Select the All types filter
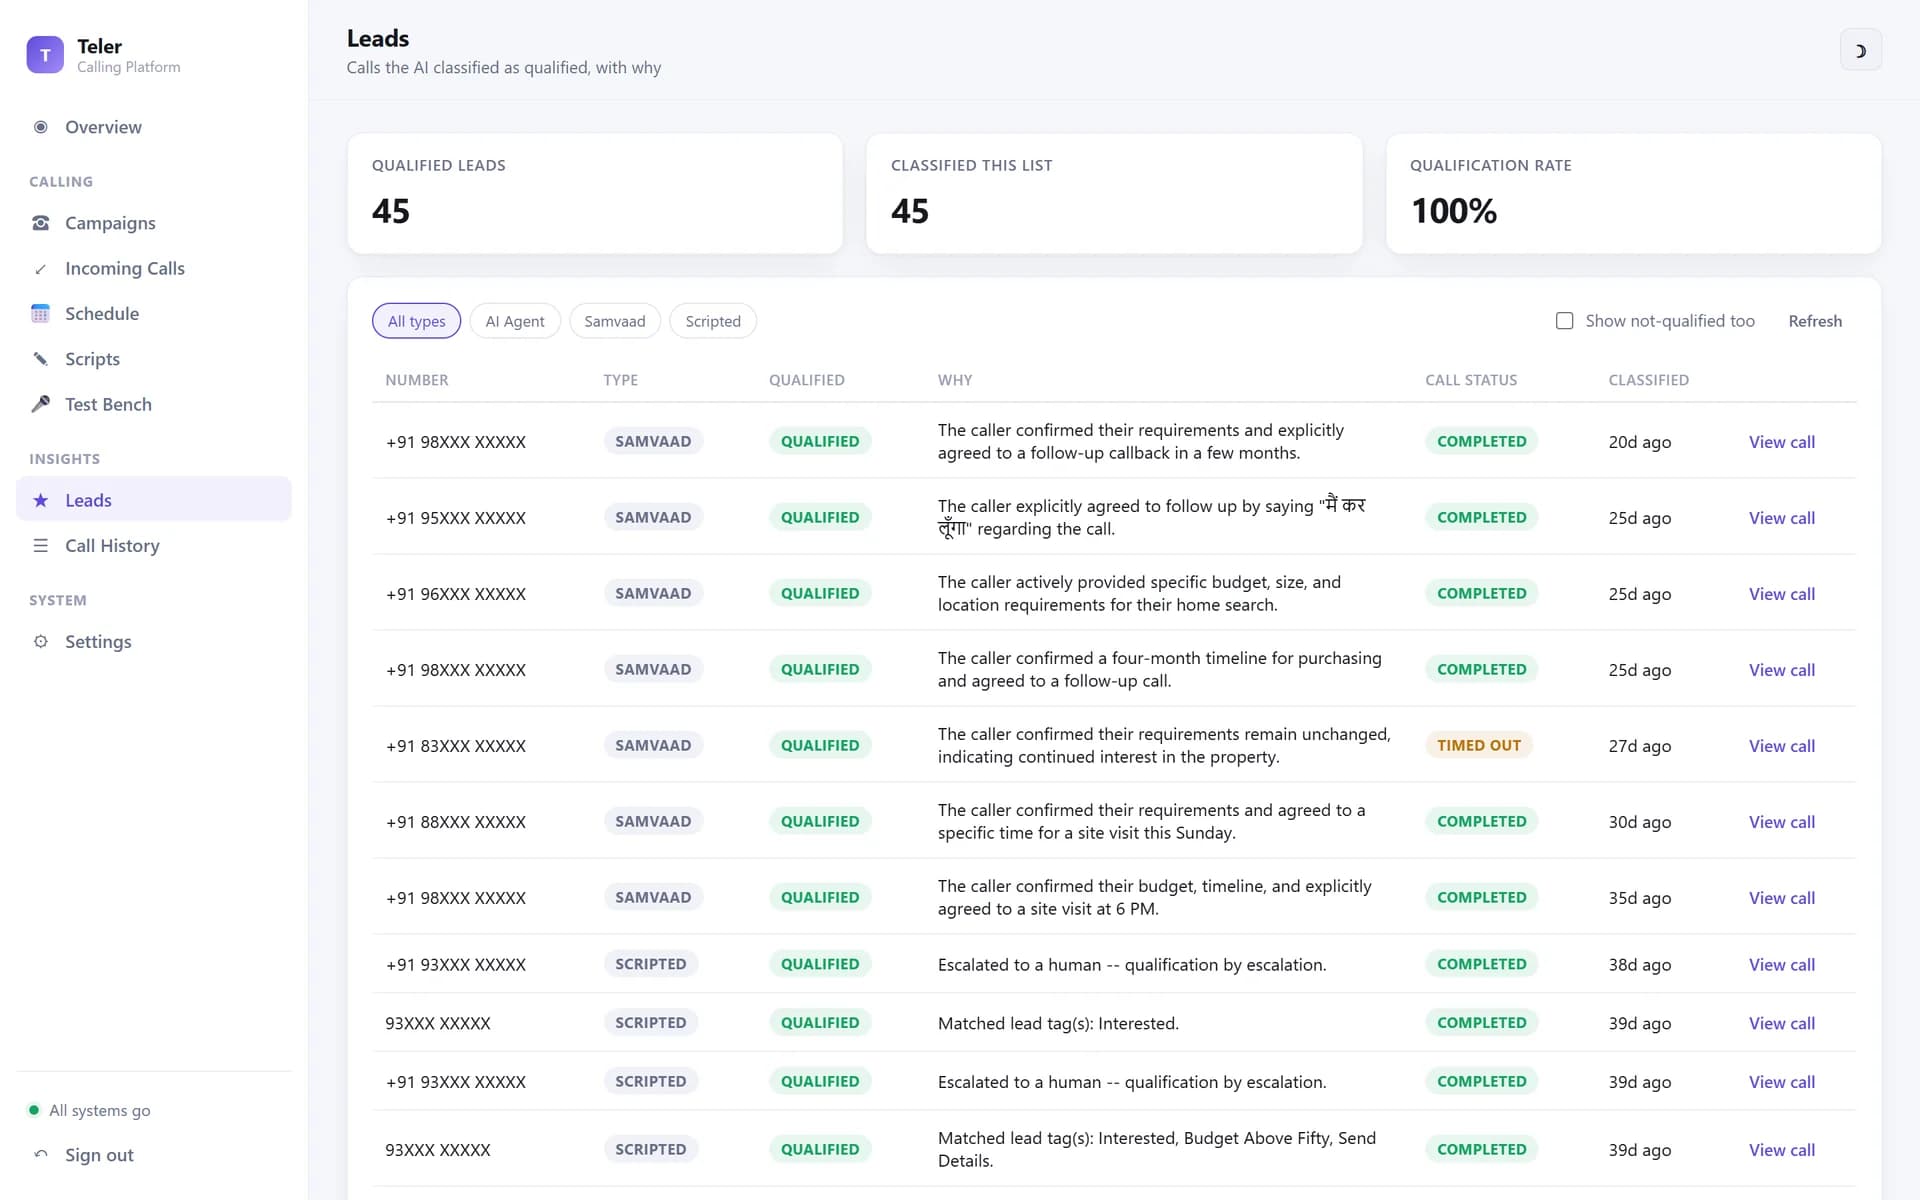1920x1200 pixels. [416, 321]
